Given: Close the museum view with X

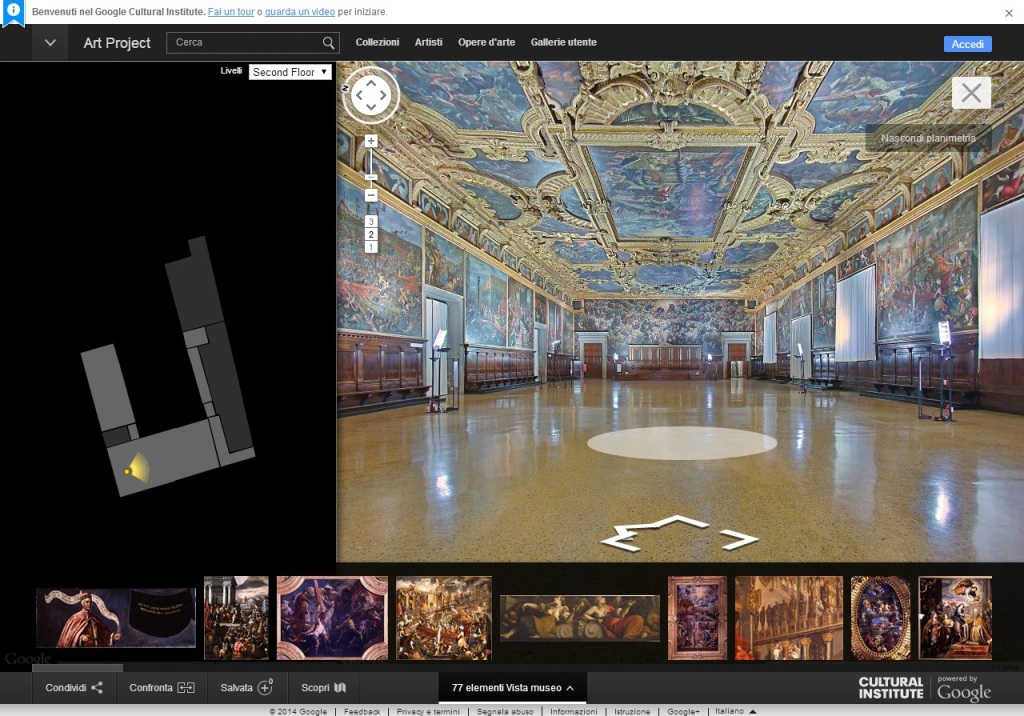Looking at the screenshot, I should tap(971, 93).
